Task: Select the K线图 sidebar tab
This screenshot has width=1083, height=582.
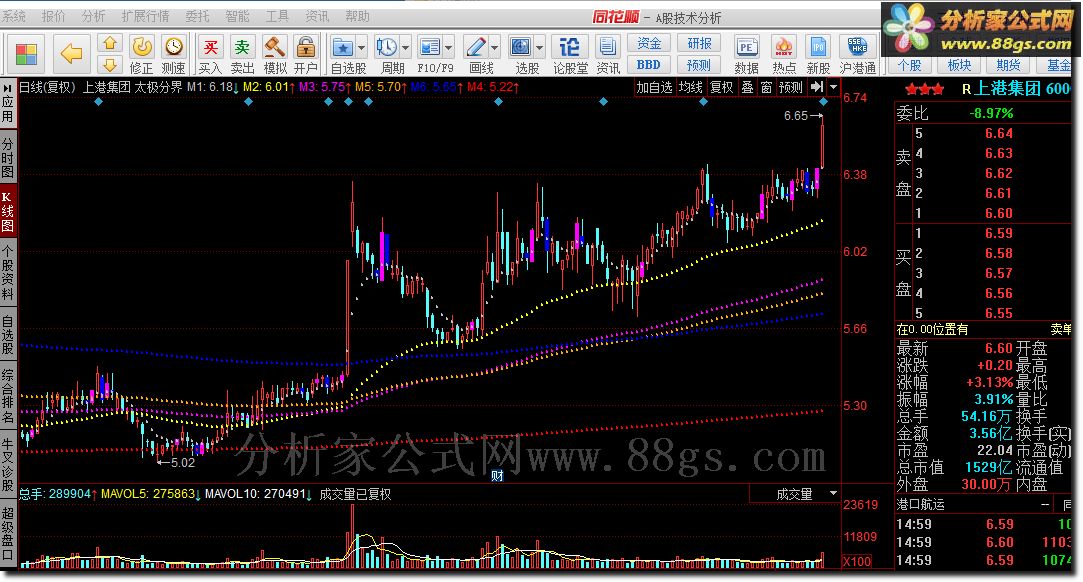Action: (x=8, y=212)
